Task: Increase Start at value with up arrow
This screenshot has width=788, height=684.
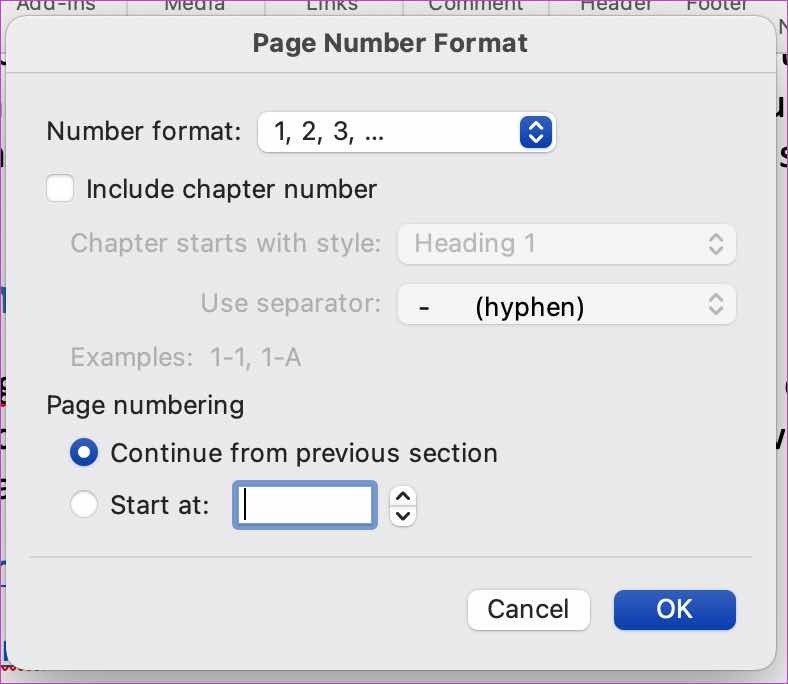Action: [403, 497]
